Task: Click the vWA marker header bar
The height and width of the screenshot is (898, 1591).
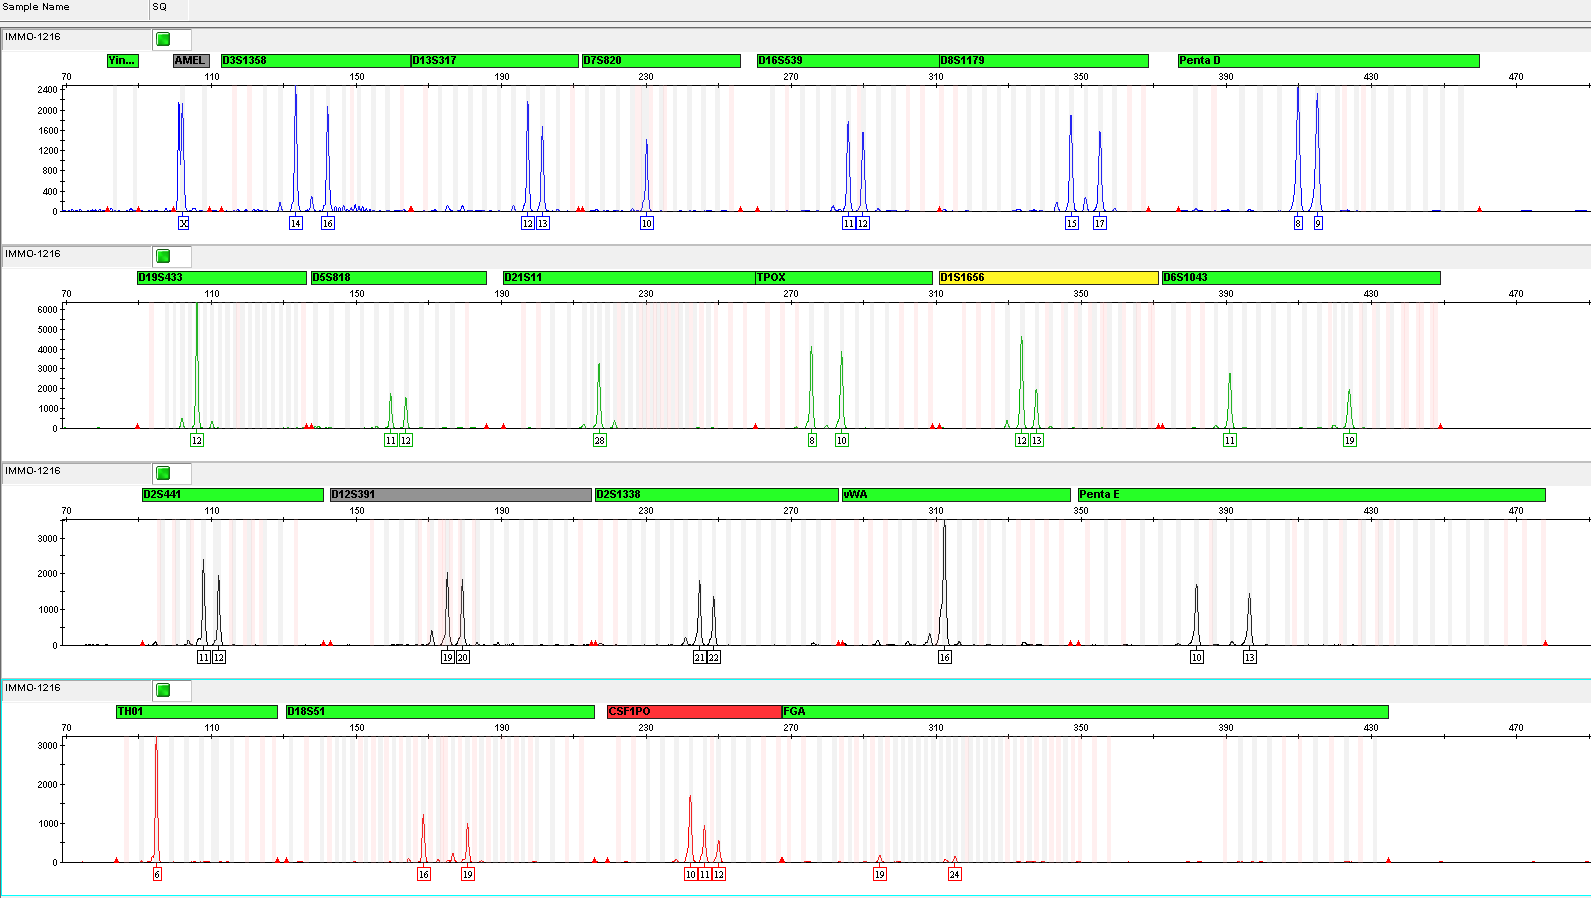Action: (955, 495)
